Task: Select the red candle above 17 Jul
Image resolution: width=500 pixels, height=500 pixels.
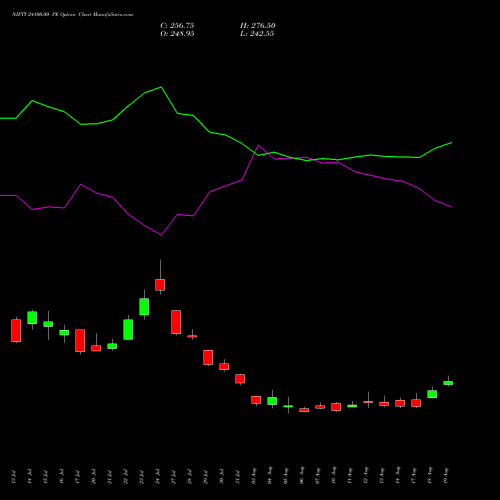Action: pos(80,340)
